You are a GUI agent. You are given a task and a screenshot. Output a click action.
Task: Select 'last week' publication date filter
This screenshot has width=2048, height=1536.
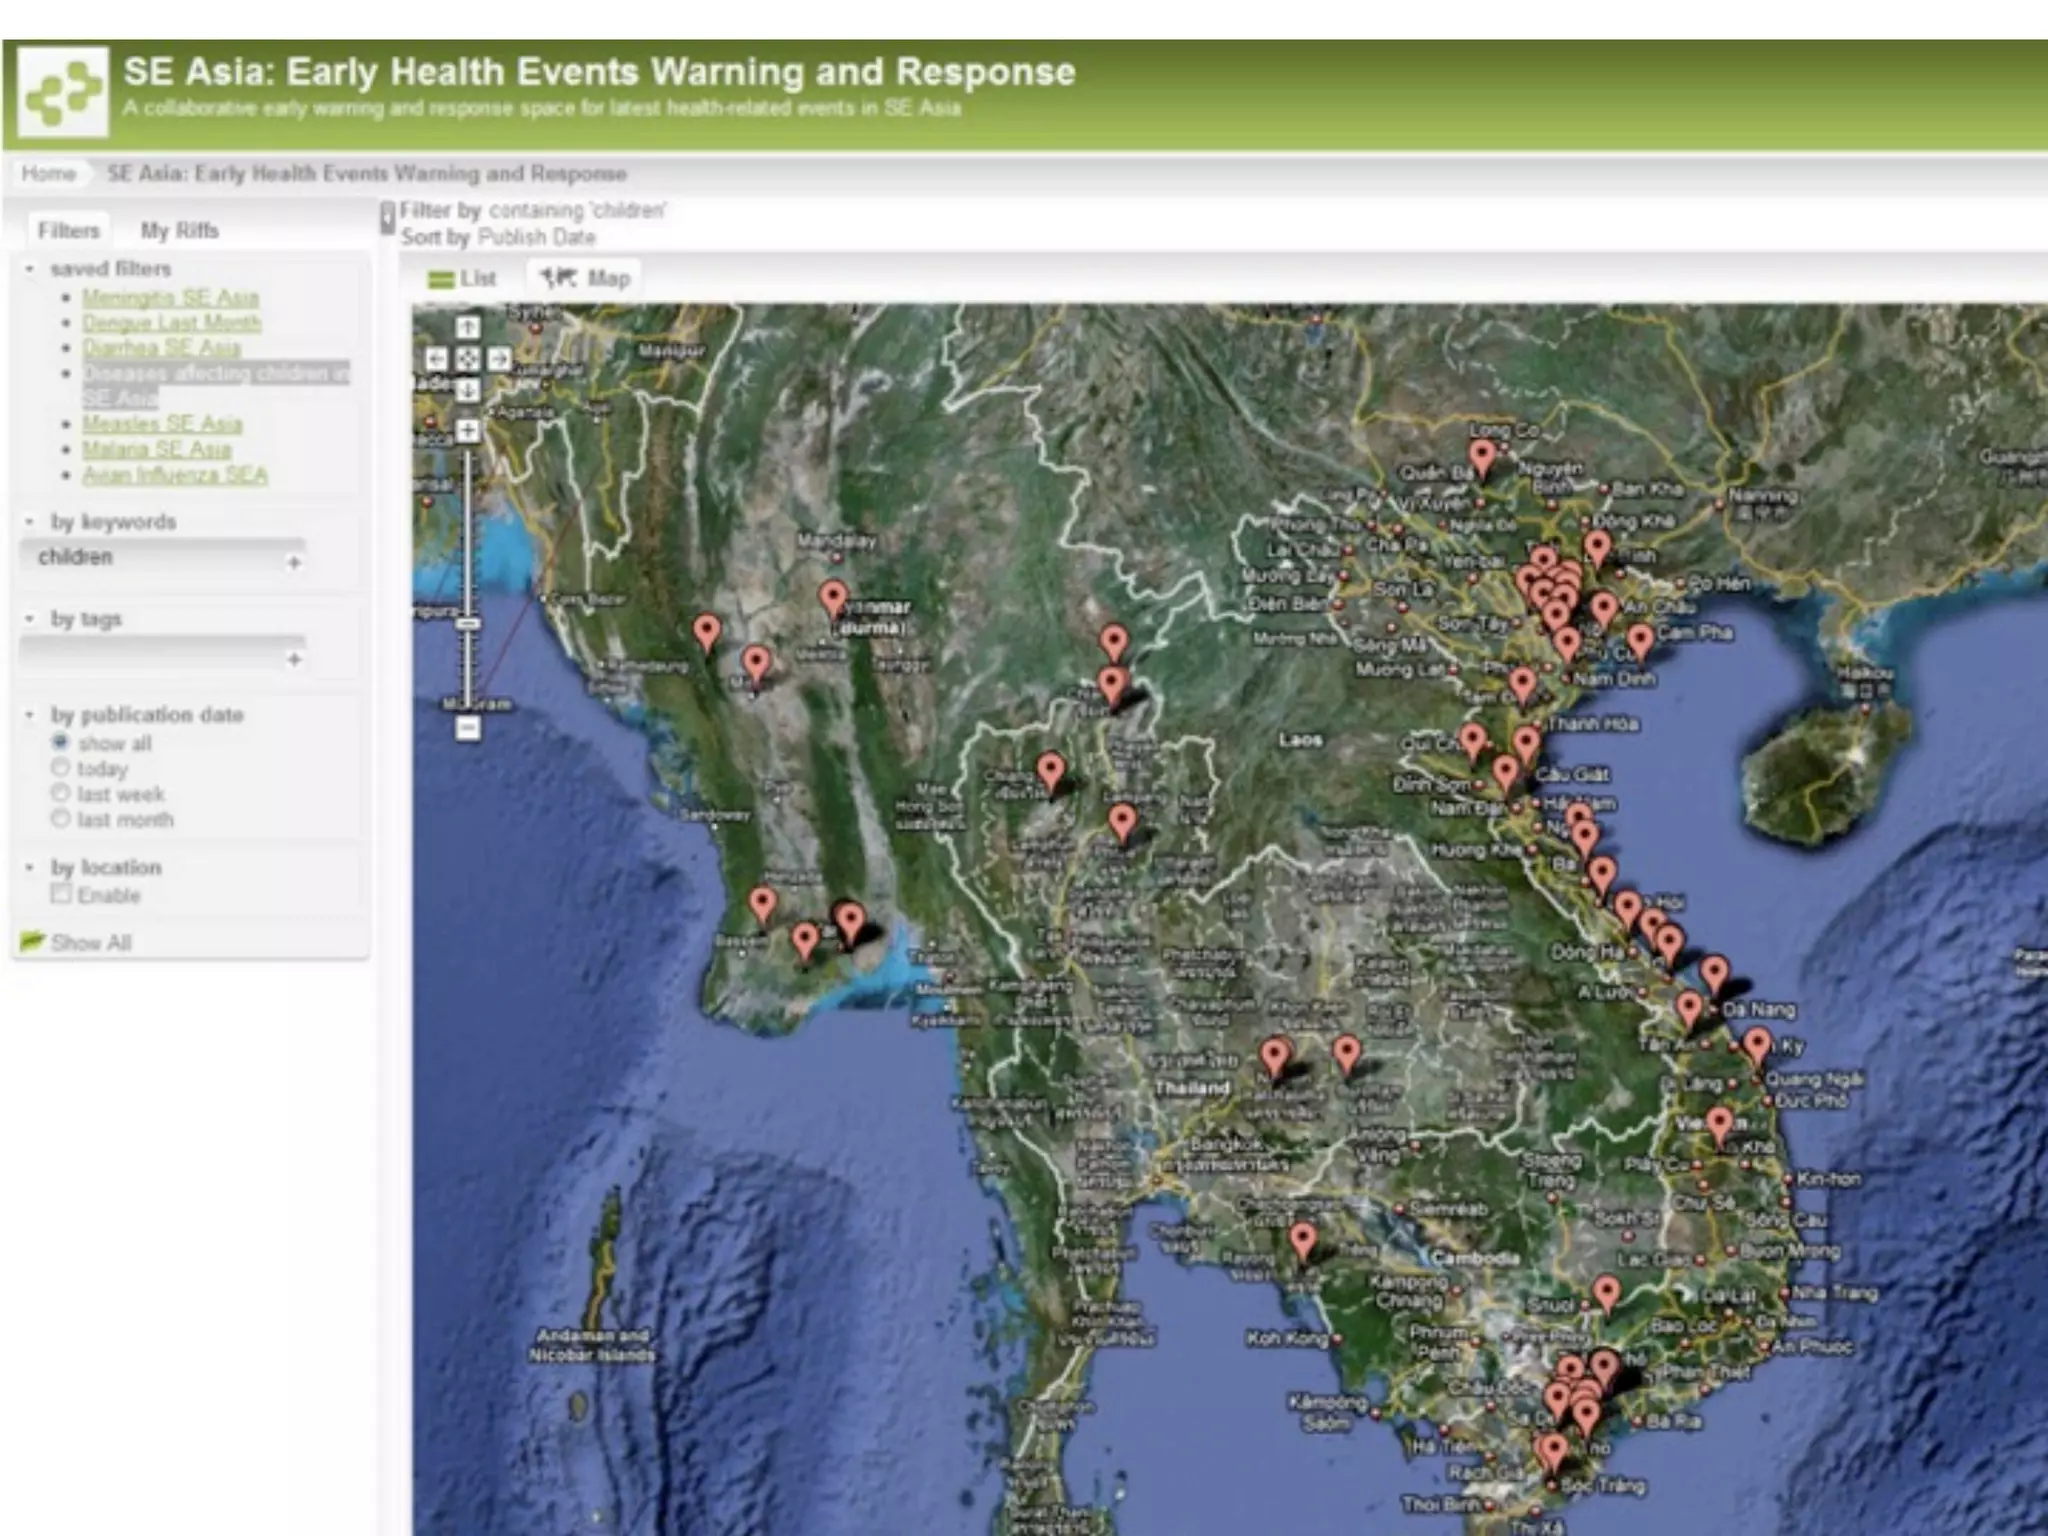pos(60,793)
